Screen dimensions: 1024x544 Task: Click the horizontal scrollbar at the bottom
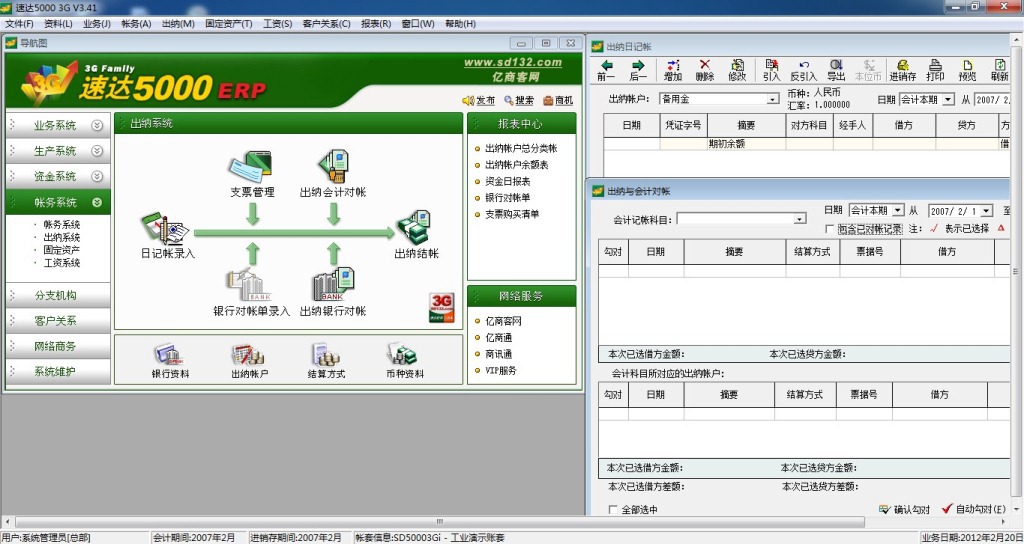click(440, 522)
